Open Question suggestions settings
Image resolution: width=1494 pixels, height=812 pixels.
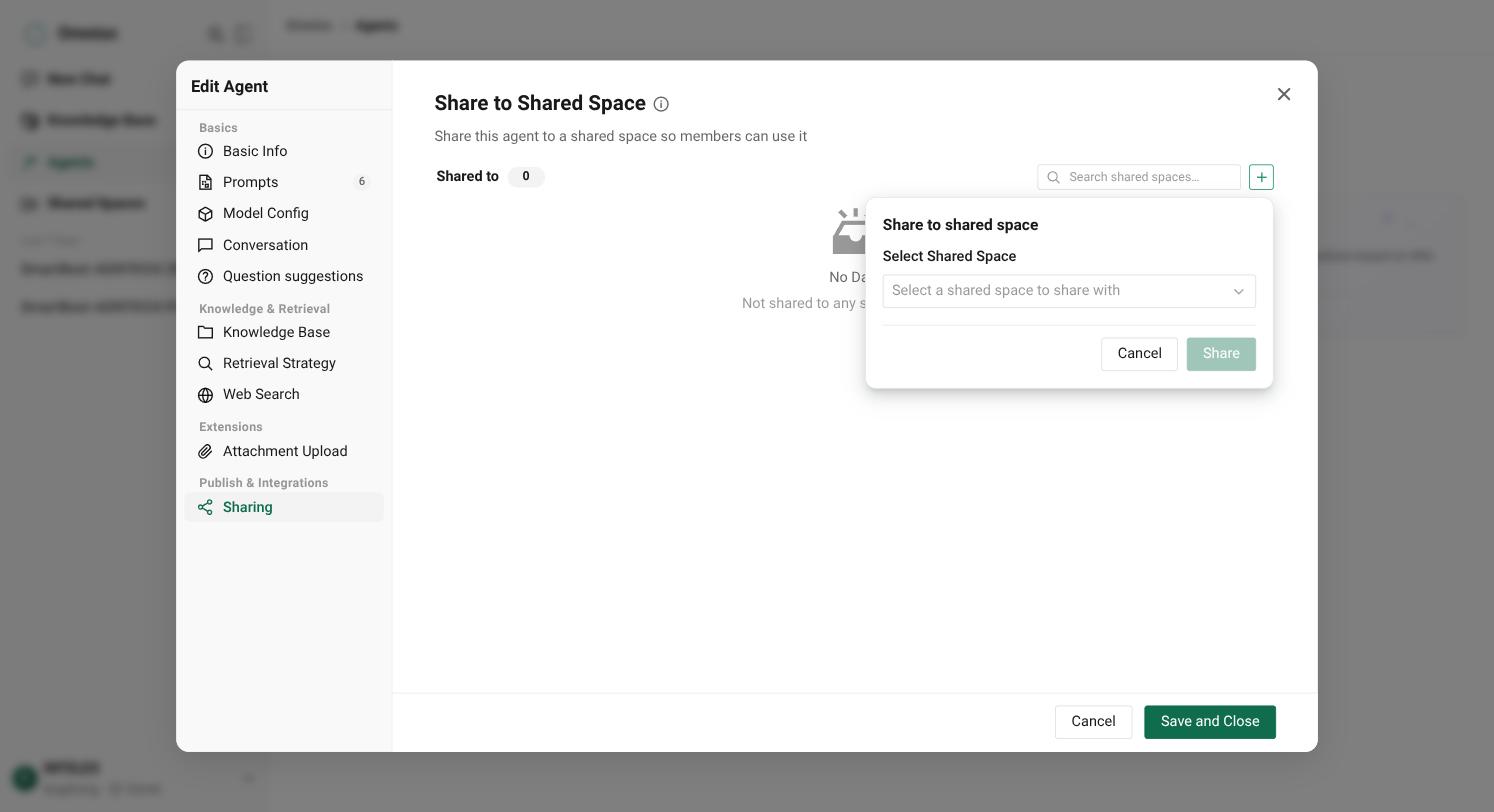pyautogui.click(x=284, y=276)
